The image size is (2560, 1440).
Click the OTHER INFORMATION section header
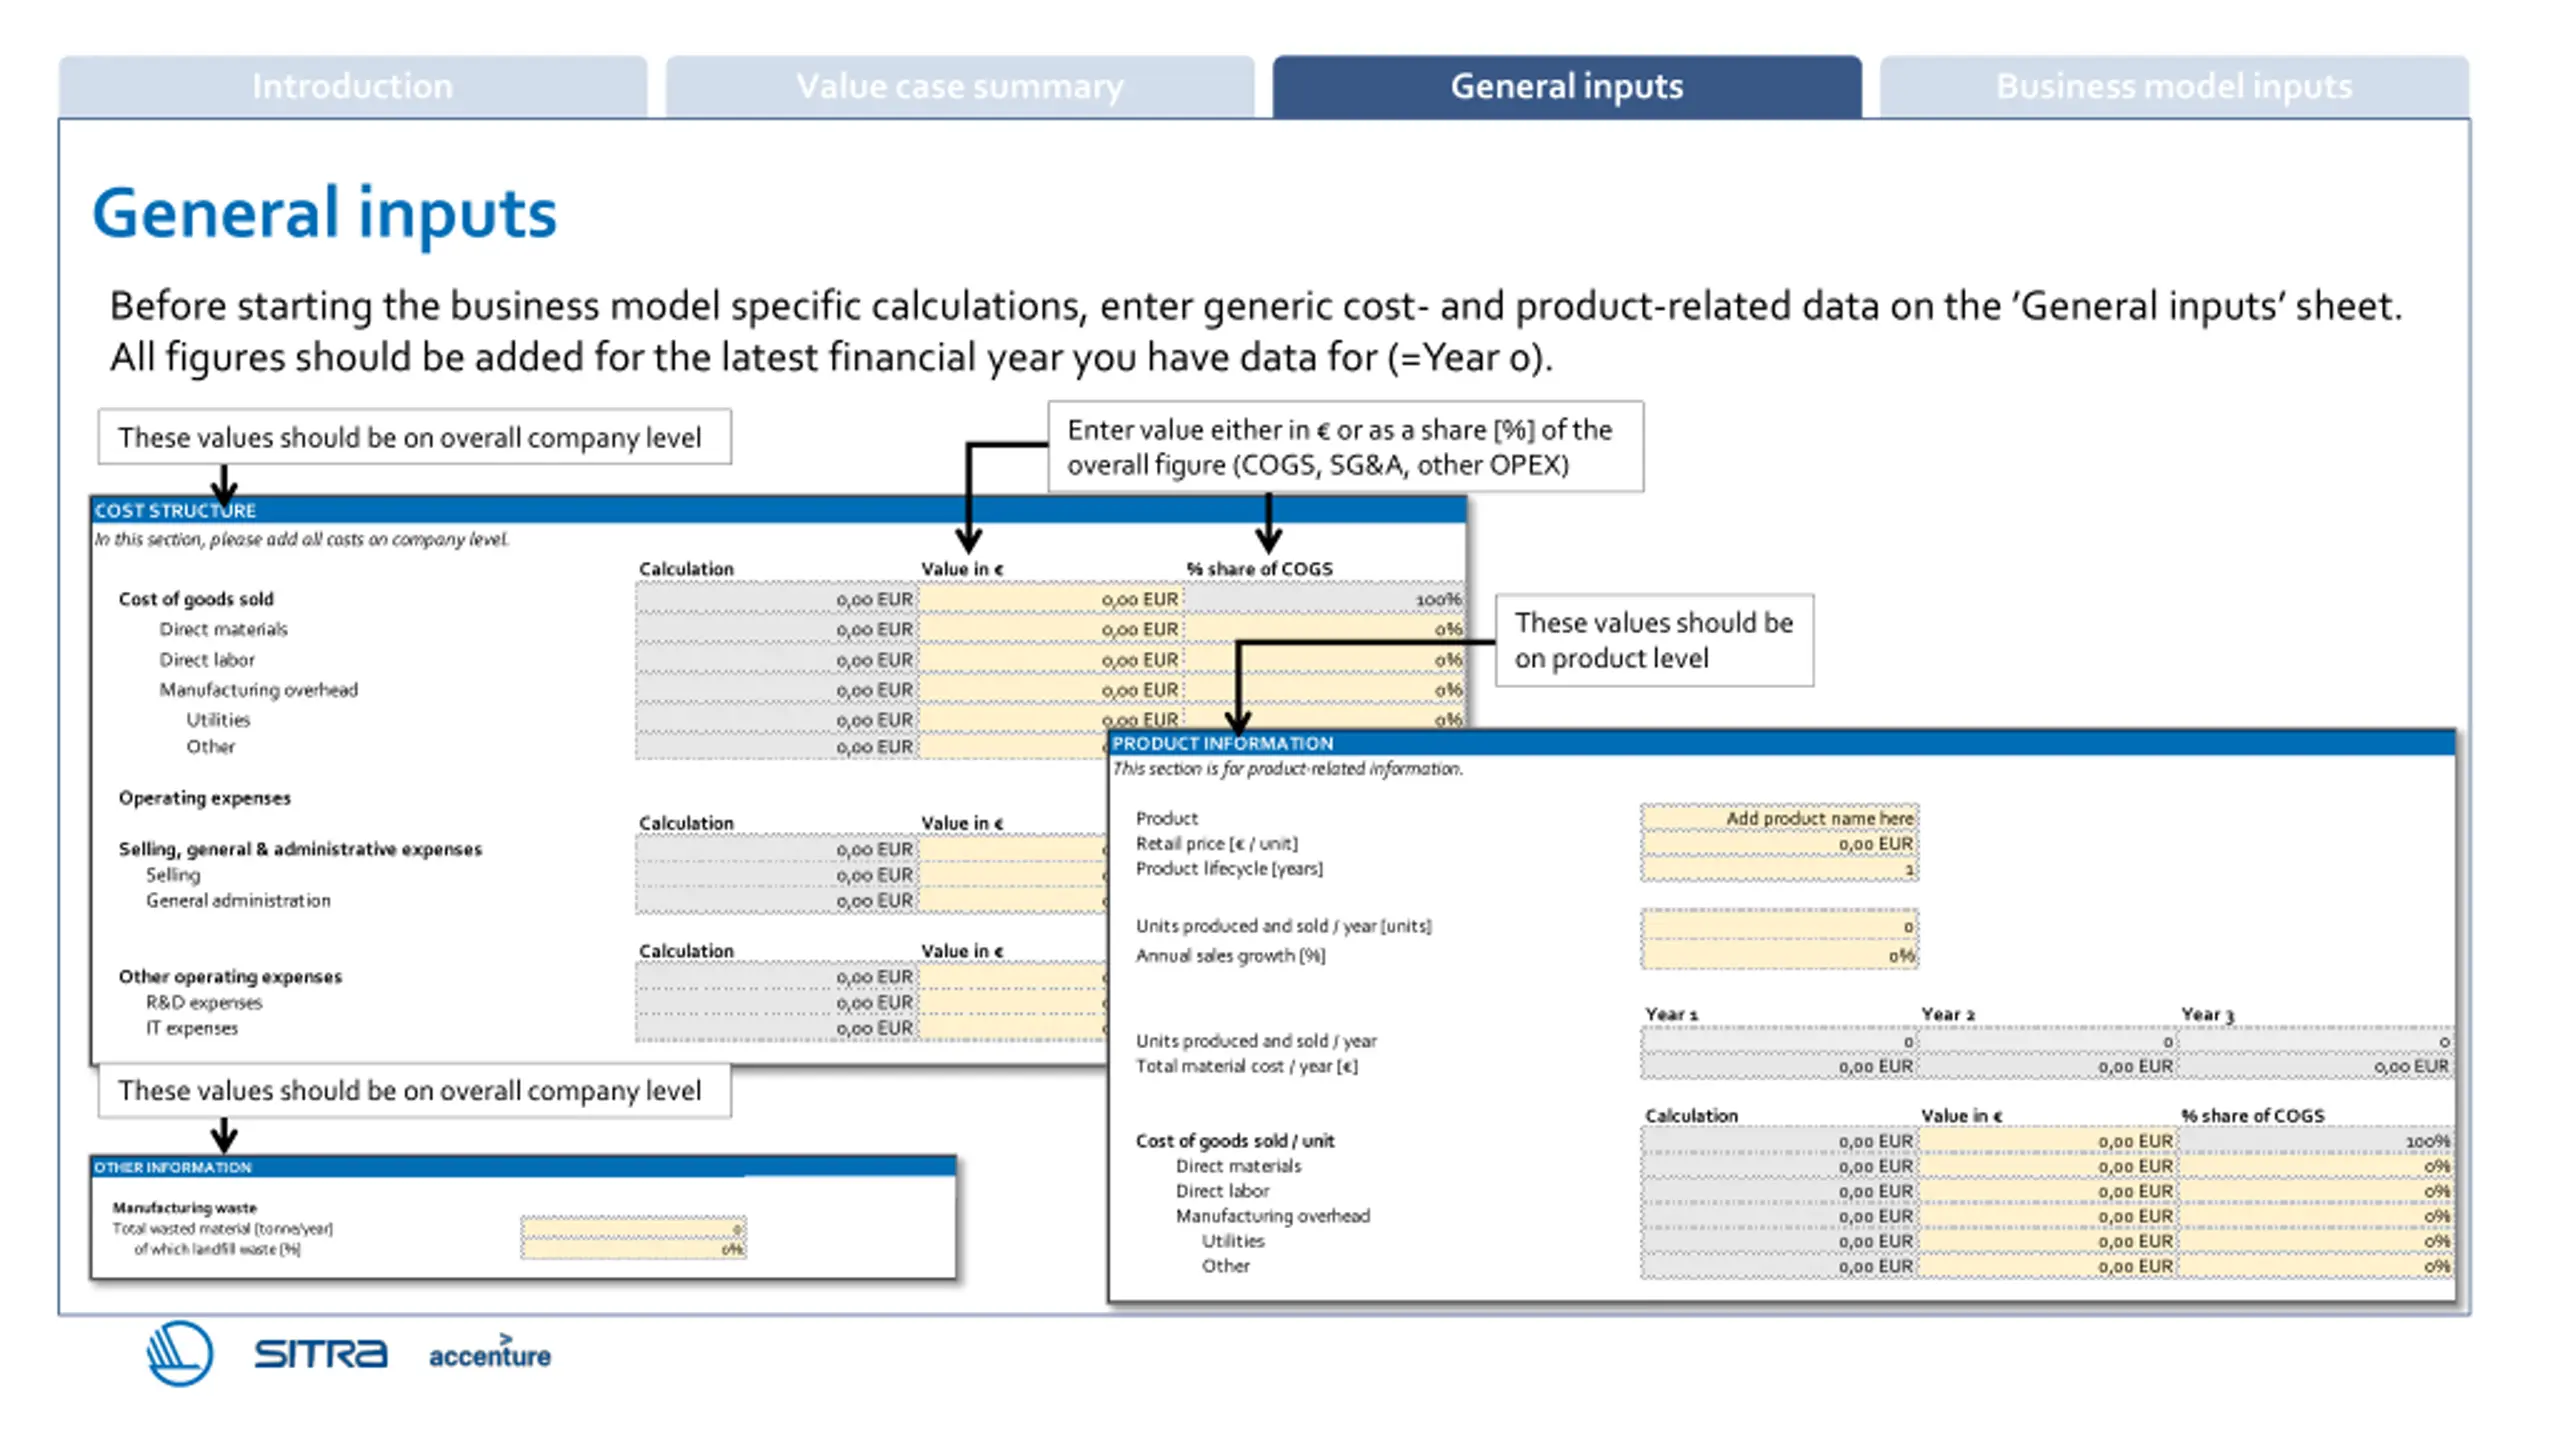point(523,1167)
